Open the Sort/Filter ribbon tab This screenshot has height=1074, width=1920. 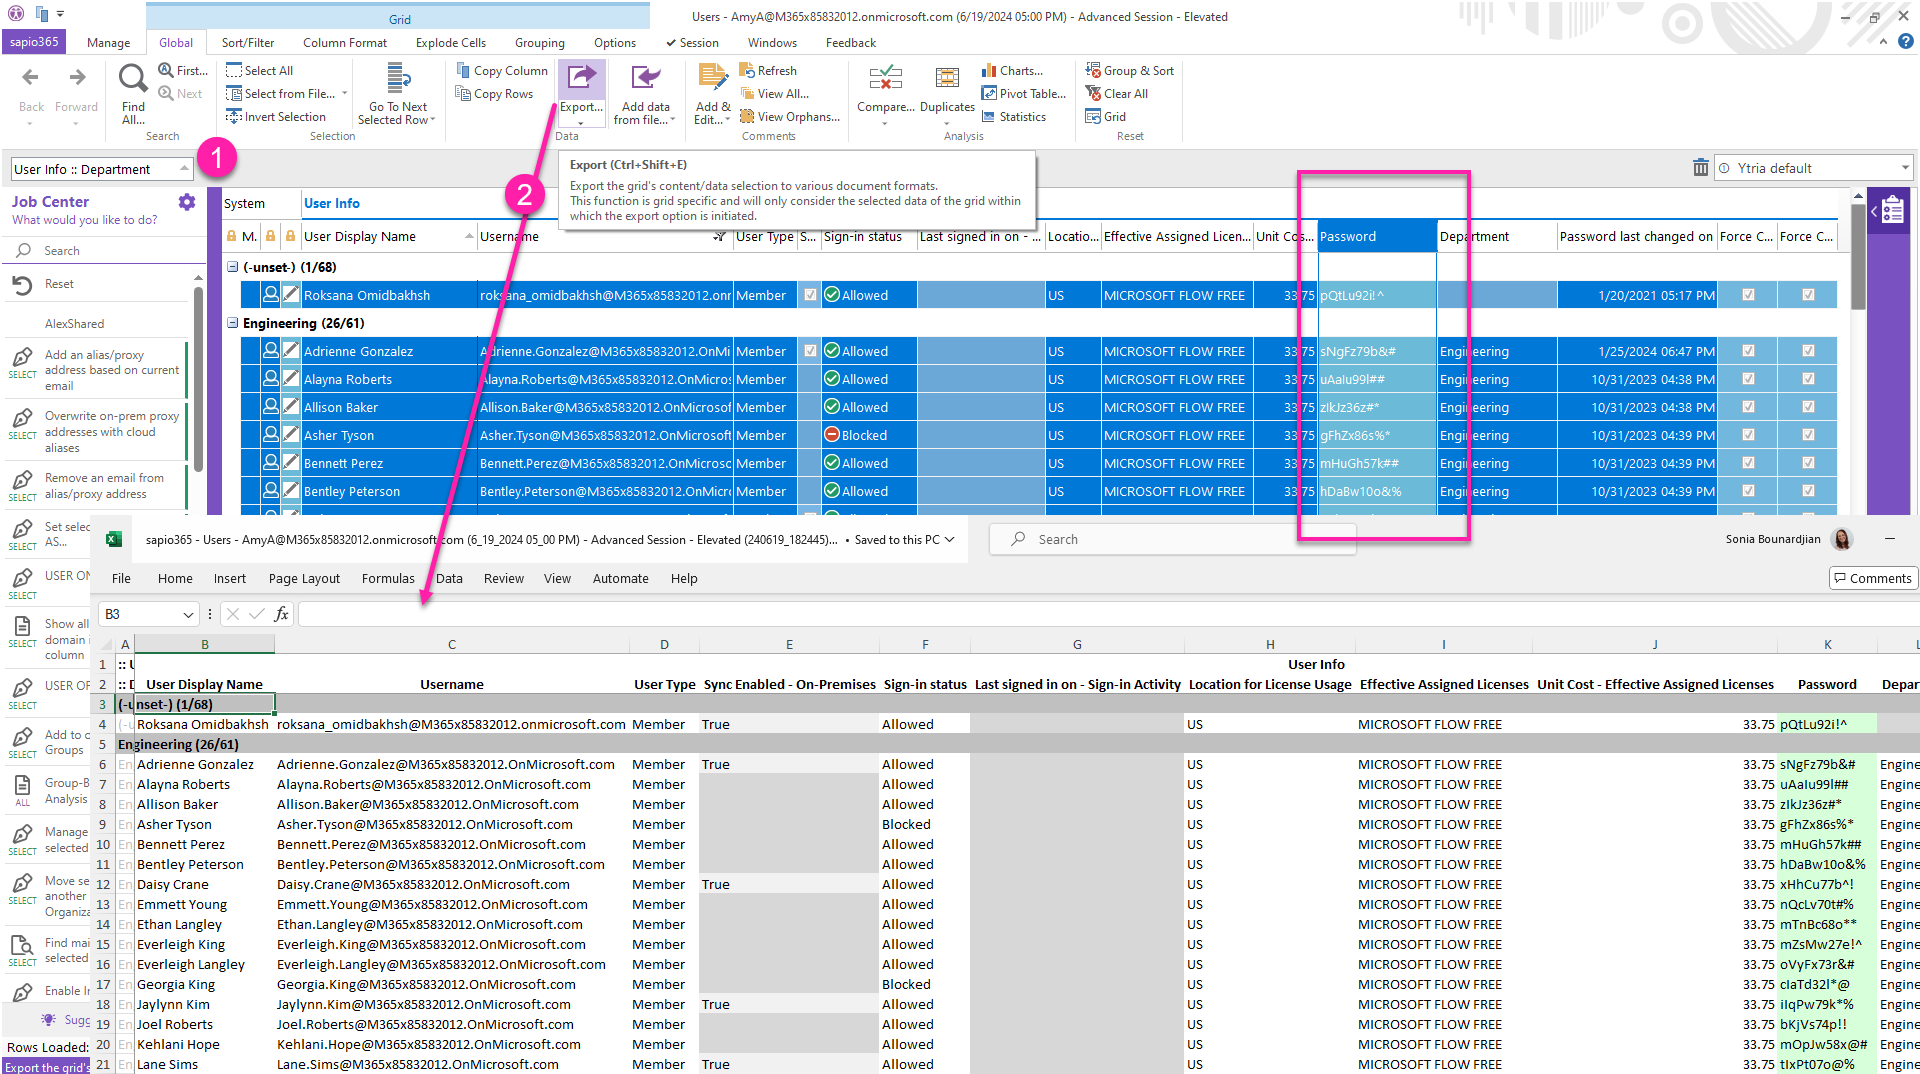[x=248, y=42]
